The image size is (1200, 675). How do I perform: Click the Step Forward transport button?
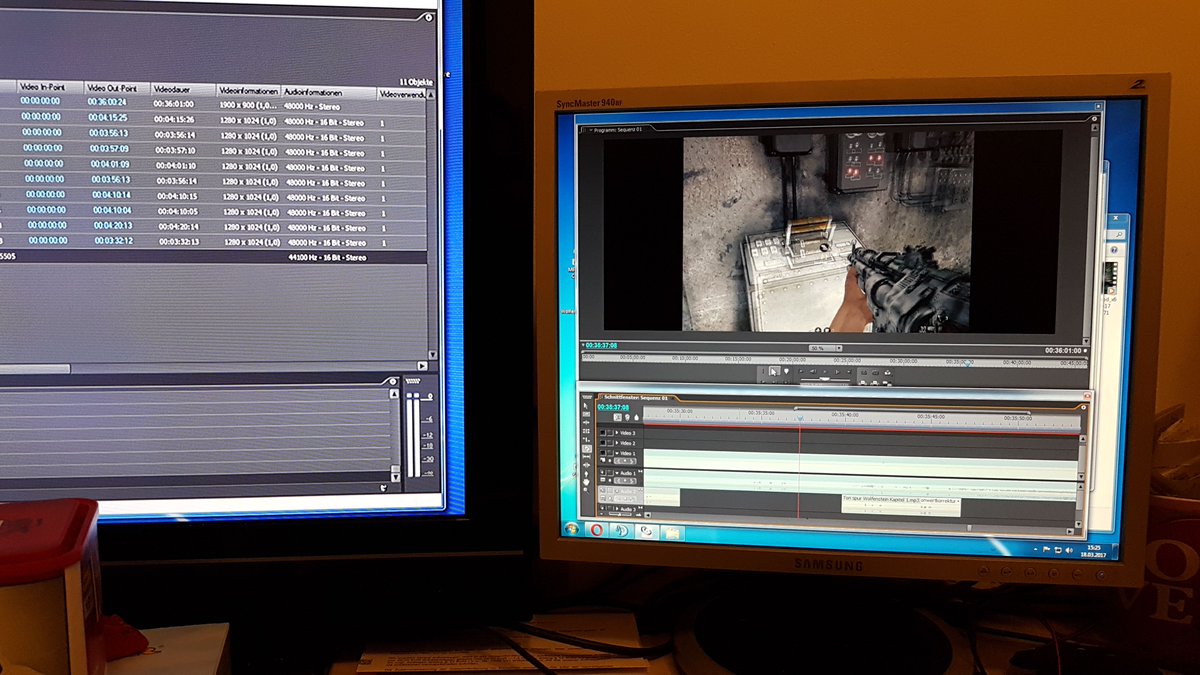tap(837, 369)
